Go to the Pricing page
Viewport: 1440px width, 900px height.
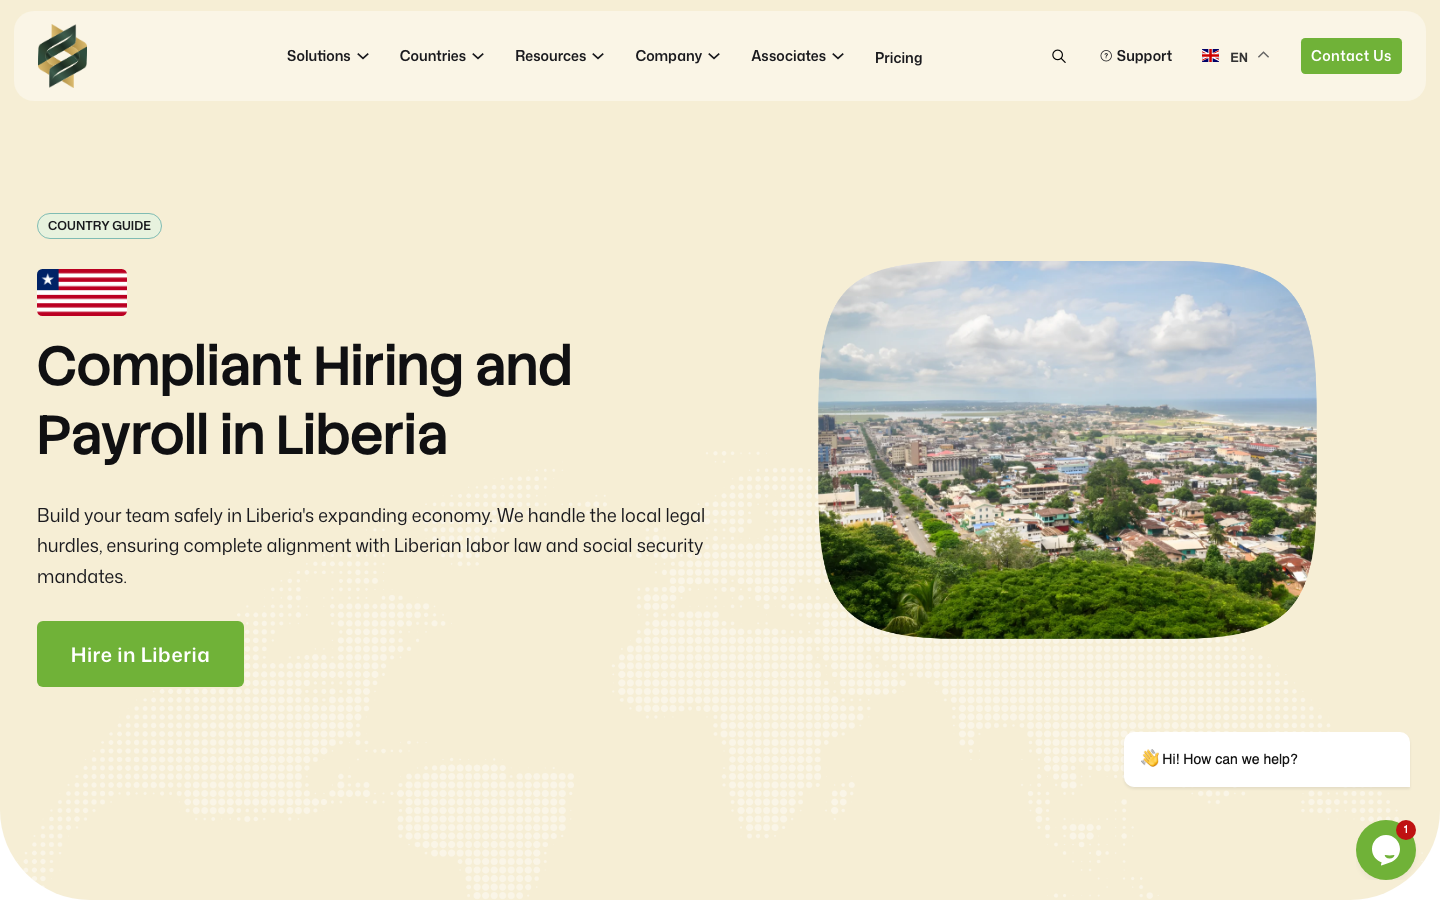(x=899, y=58)
